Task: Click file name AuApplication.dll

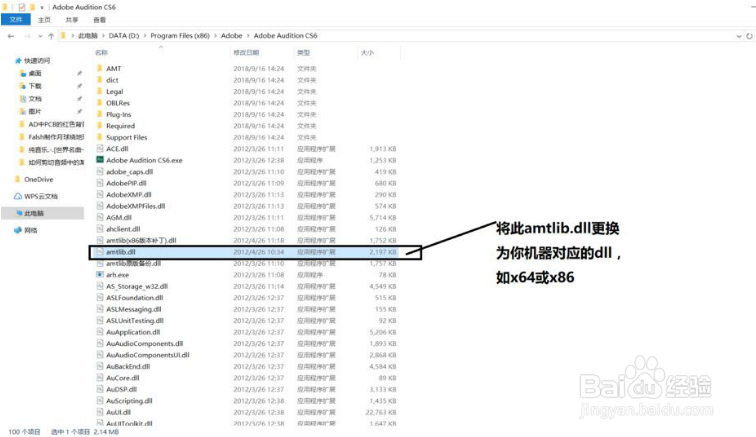Action: [x=133, y=332]
